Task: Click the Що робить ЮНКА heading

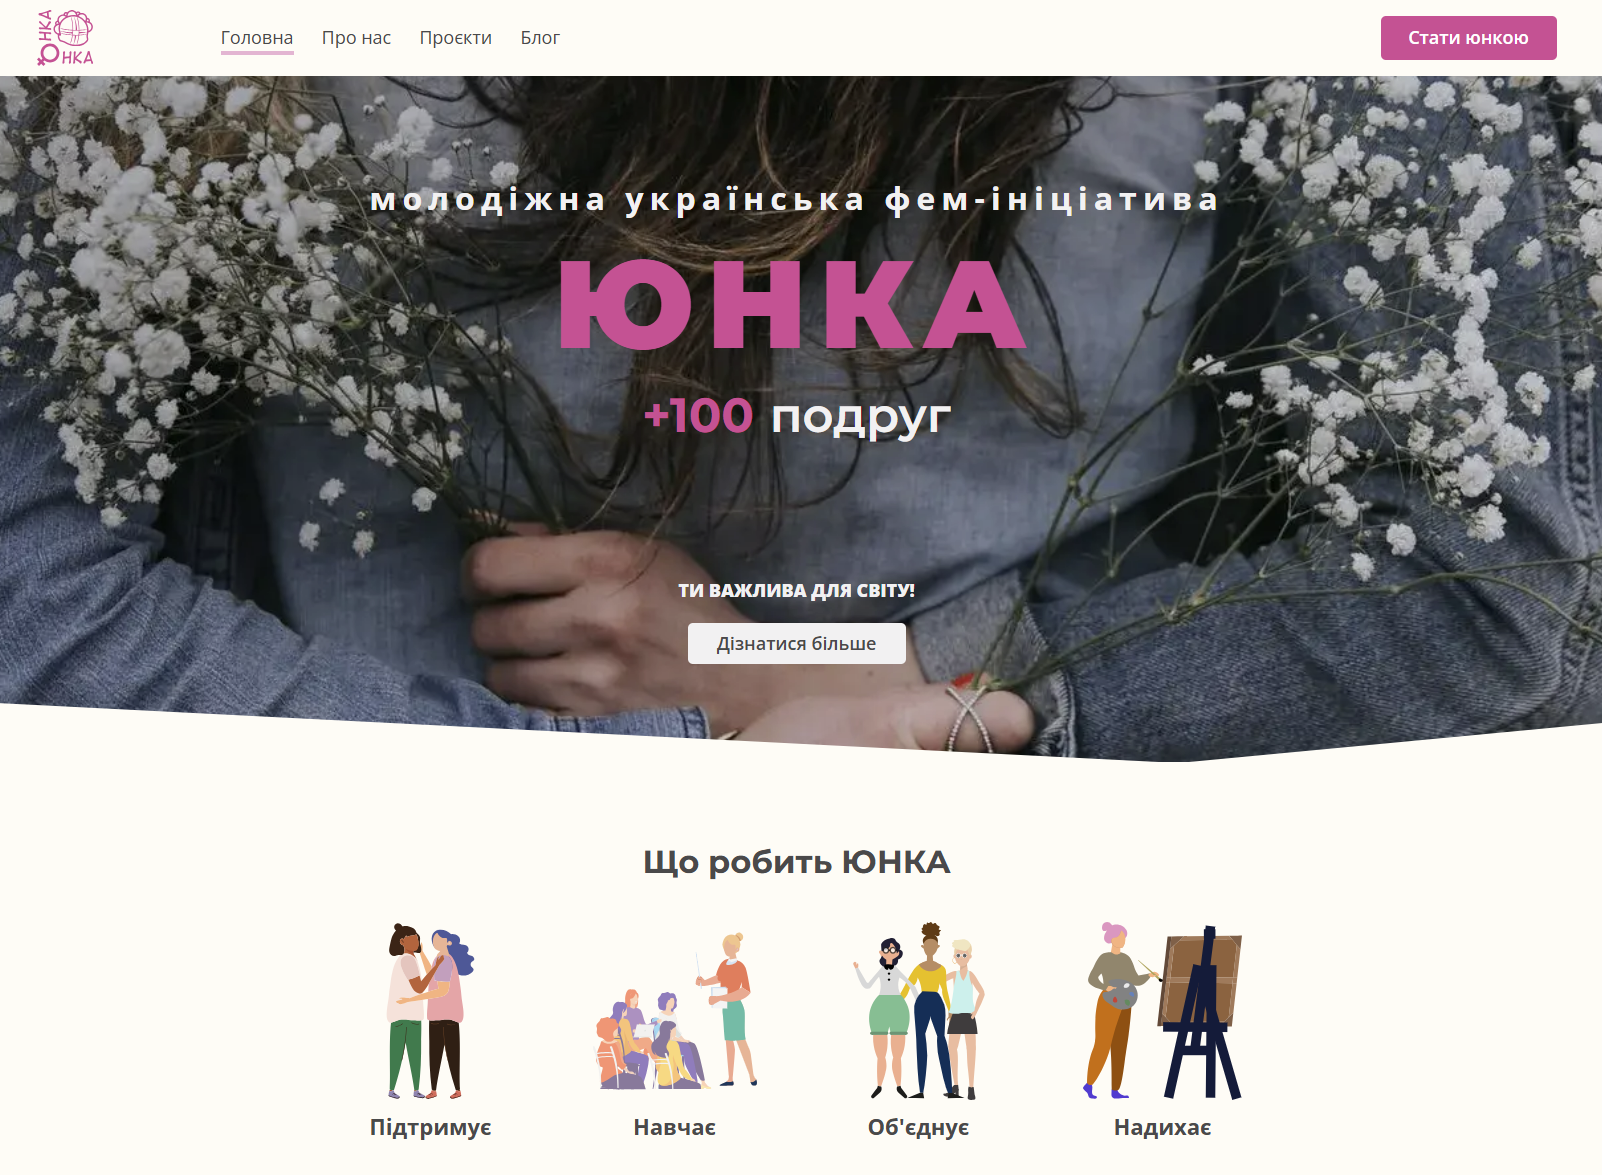Action: (x=797, y=862)
